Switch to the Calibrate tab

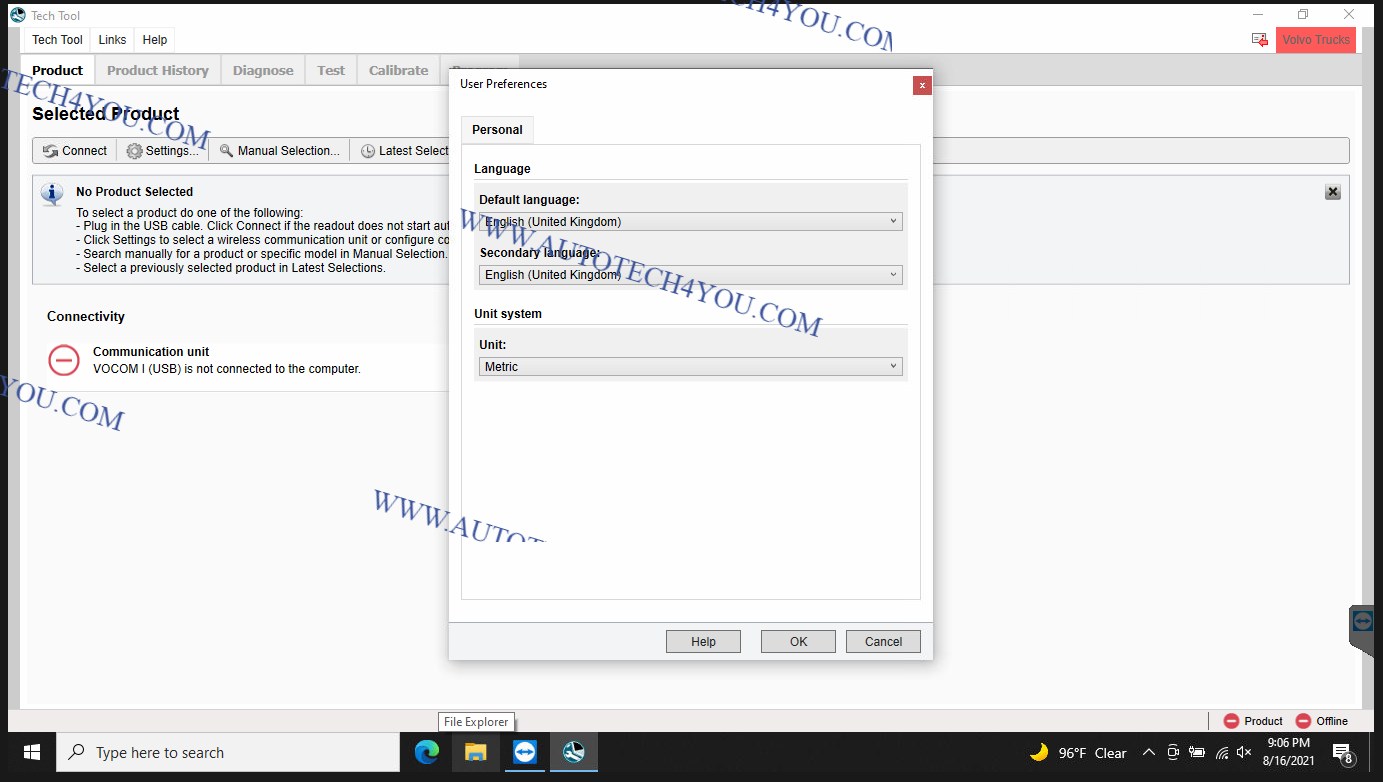click(398, 70)
